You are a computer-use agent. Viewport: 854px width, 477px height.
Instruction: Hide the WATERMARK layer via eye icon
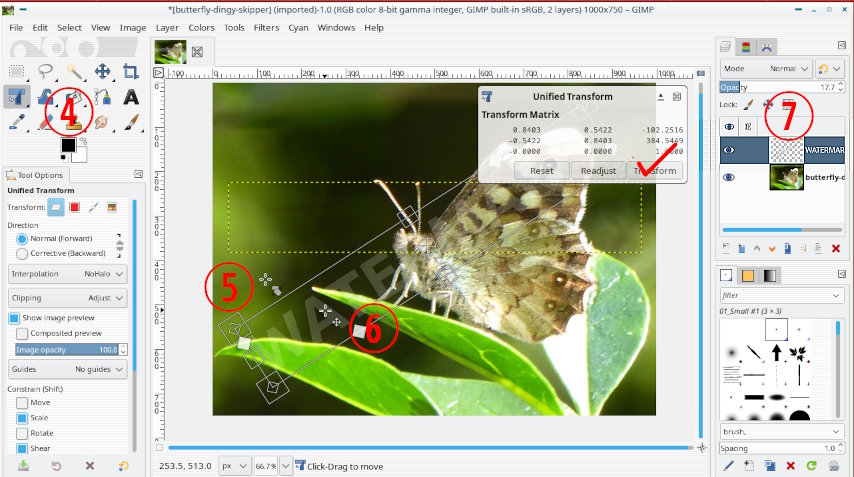click(x=729, y=151)
